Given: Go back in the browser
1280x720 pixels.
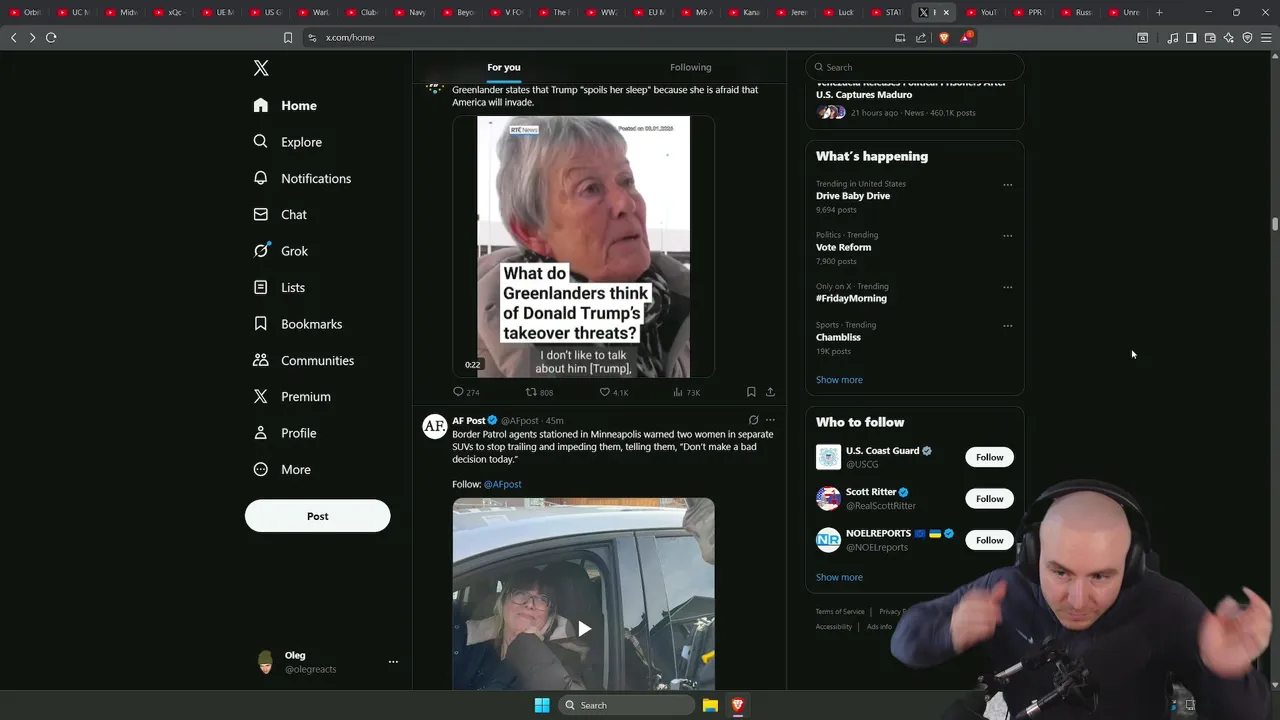Looking at the screenshot, I should tap(13, 37).
